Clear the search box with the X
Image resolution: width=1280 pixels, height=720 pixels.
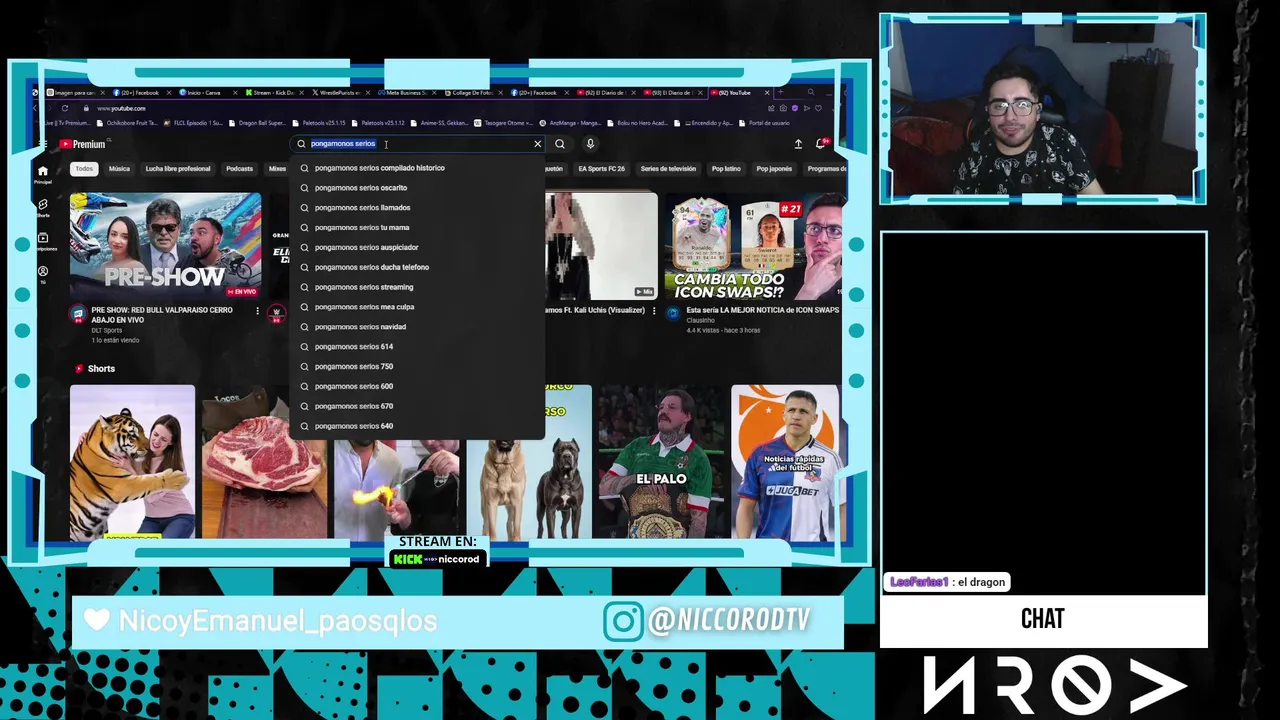coord(537,144)
